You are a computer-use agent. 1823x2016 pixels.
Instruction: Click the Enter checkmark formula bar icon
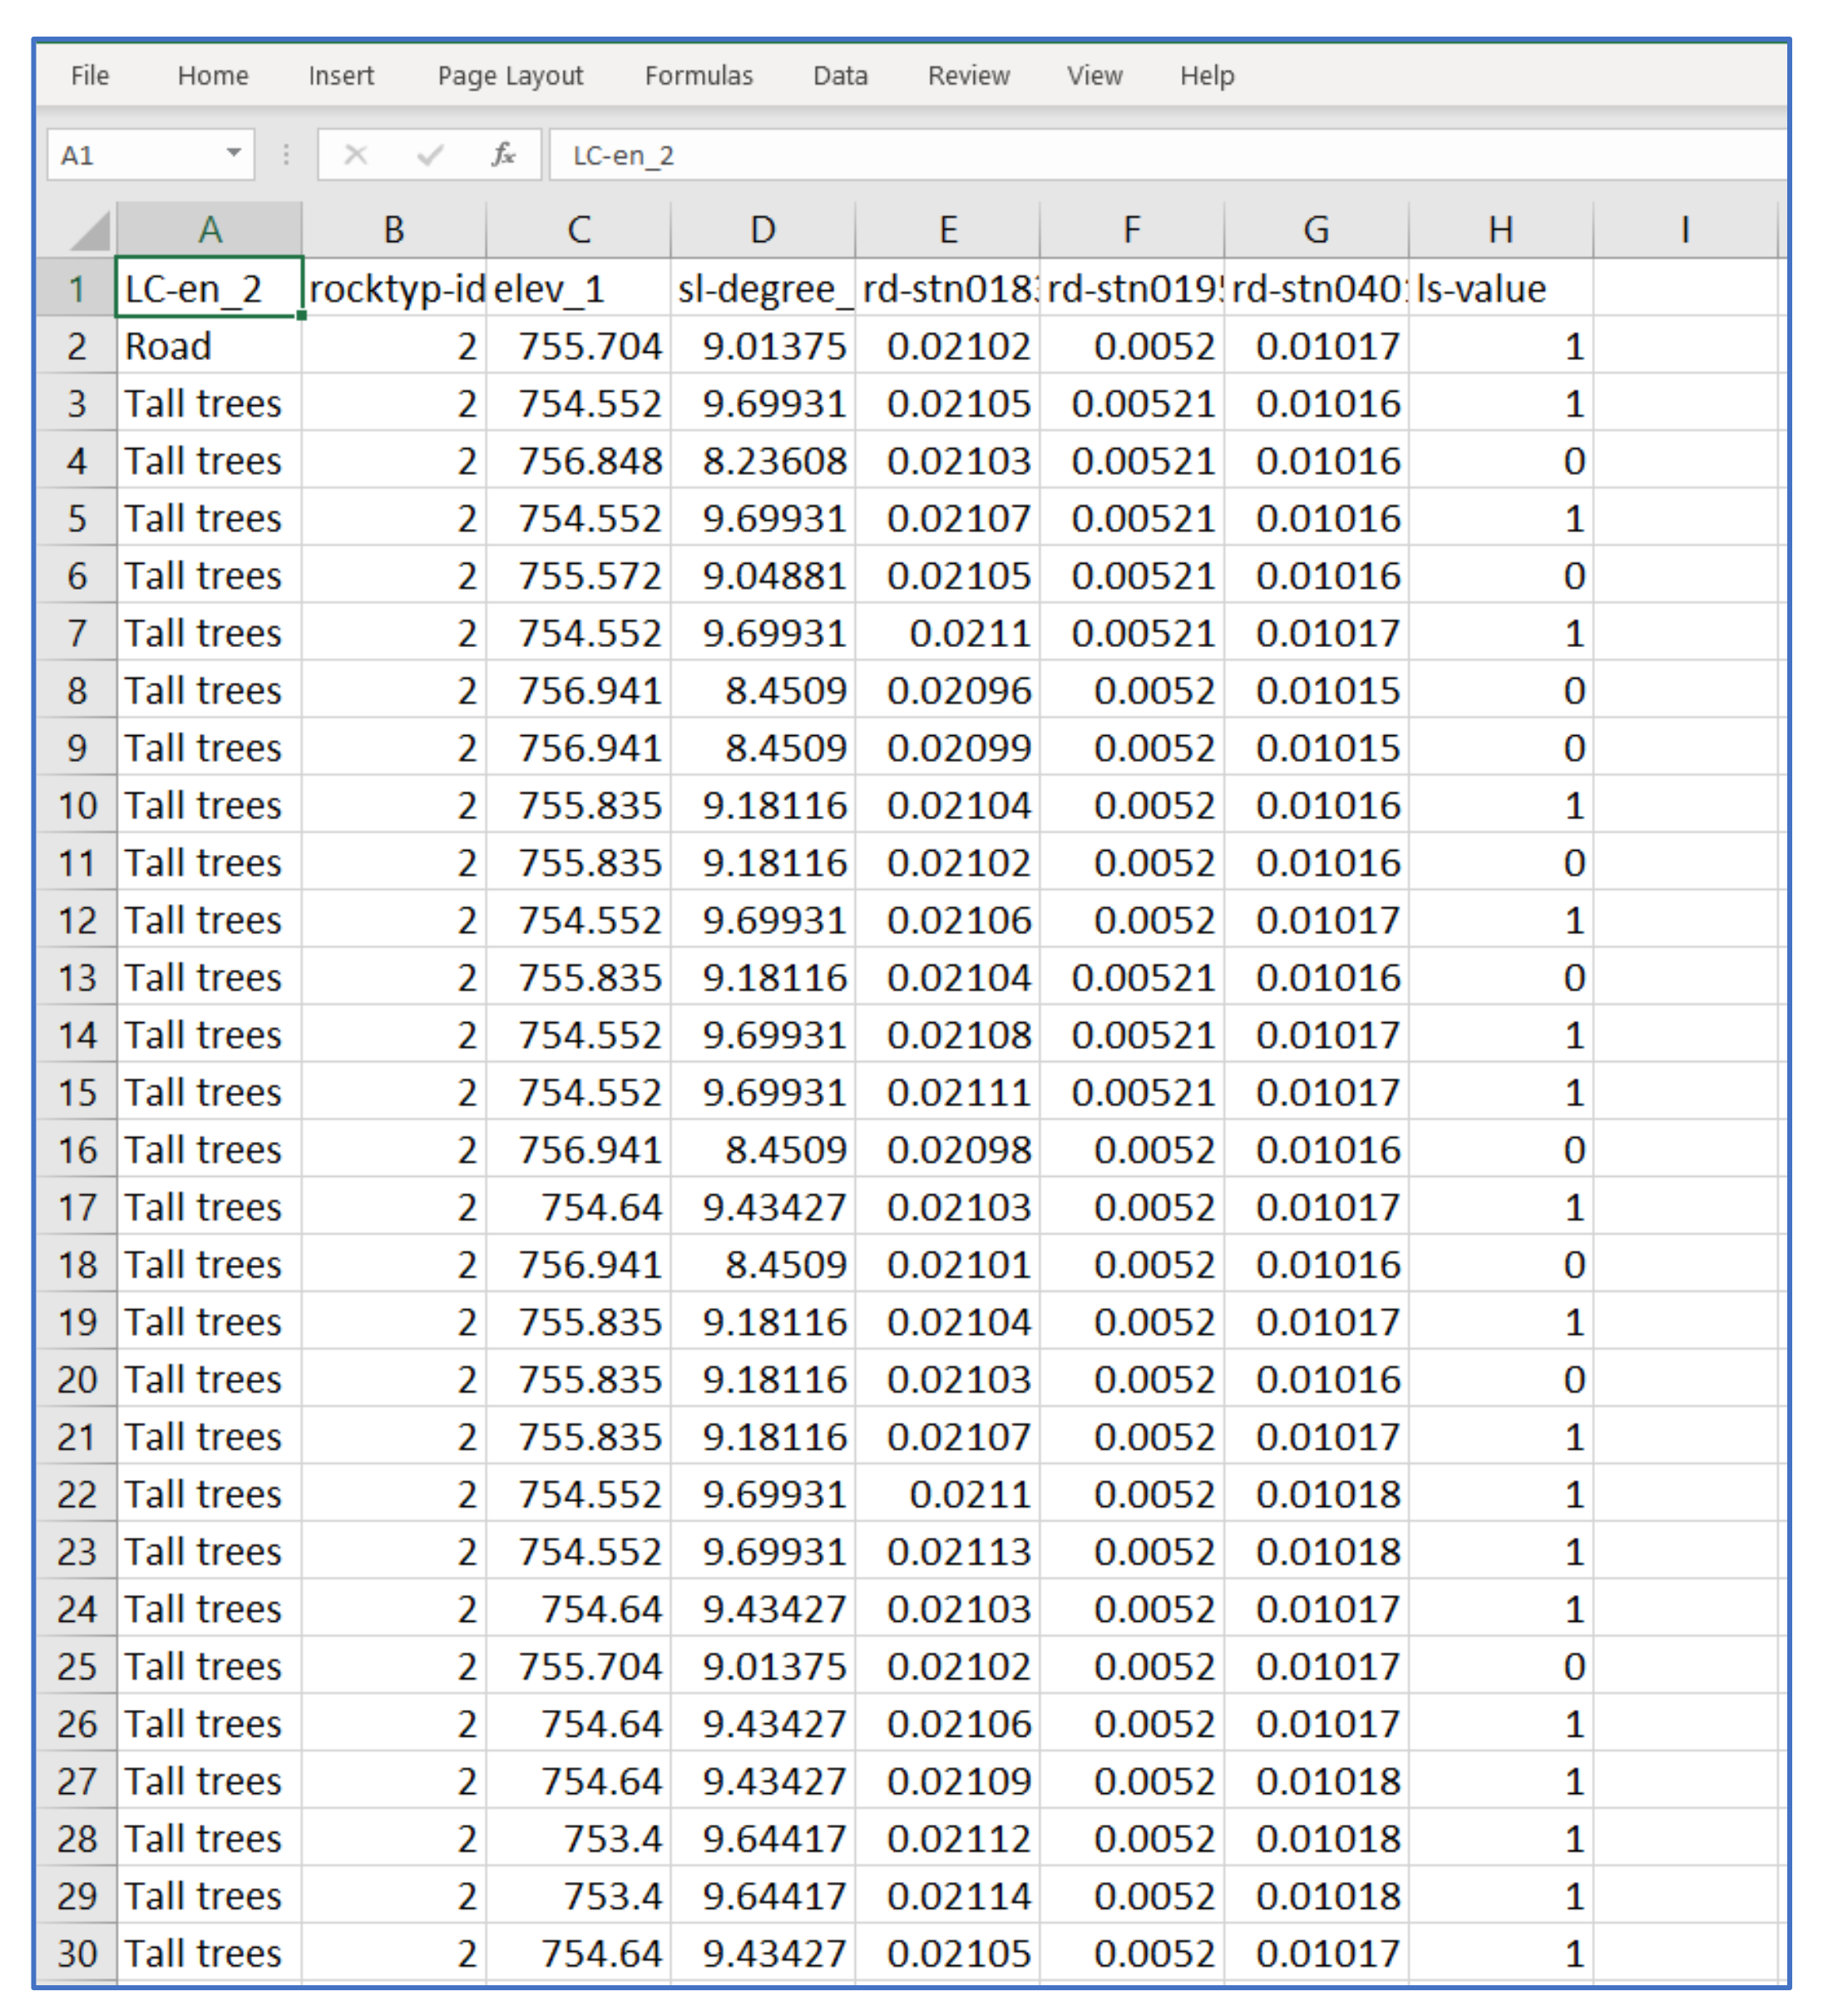(x=430, y=155)
